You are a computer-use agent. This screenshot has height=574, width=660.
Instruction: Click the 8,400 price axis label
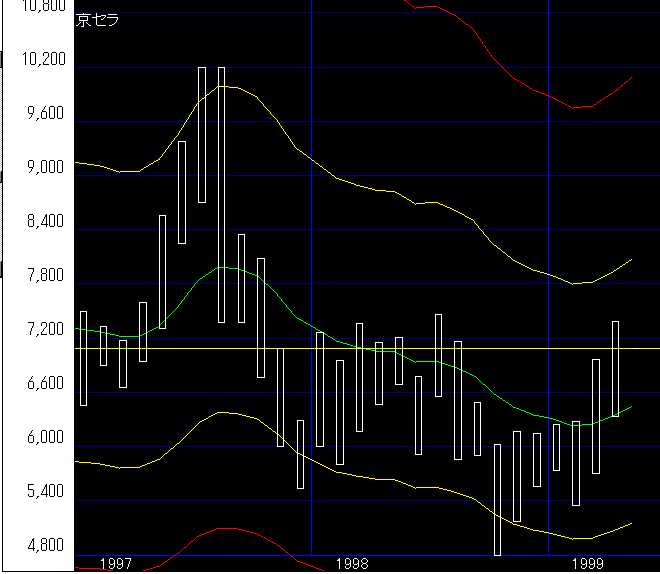tap(42, 221)
